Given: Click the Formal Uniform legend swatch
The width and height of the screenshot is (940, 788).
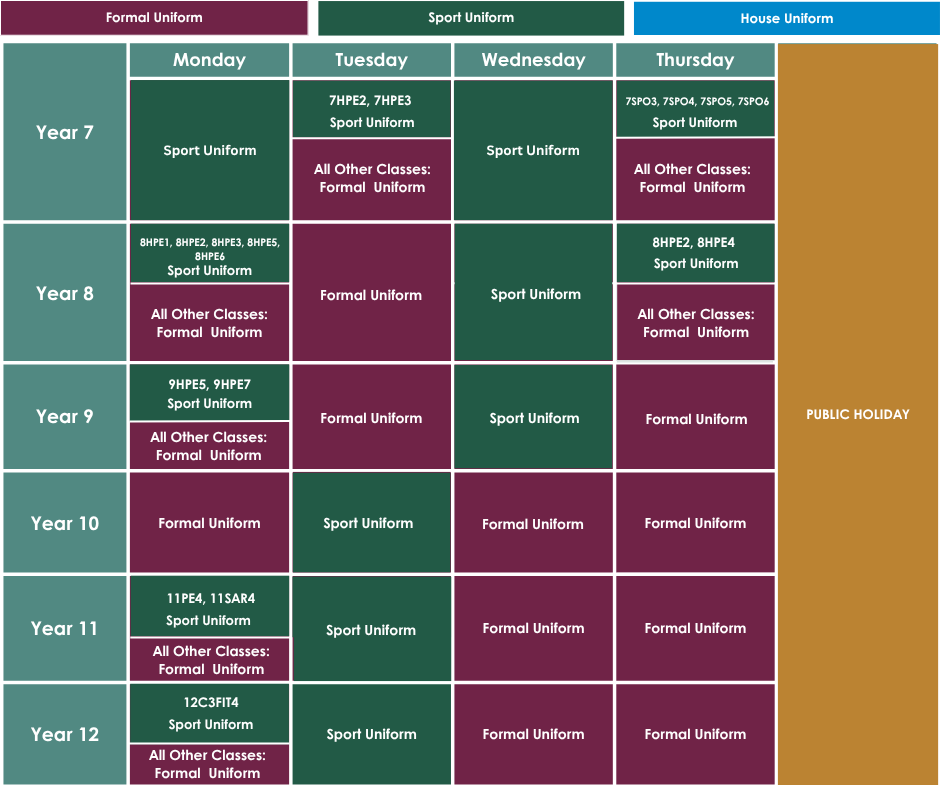Looking at the screenshot, I should pos(154,18).
